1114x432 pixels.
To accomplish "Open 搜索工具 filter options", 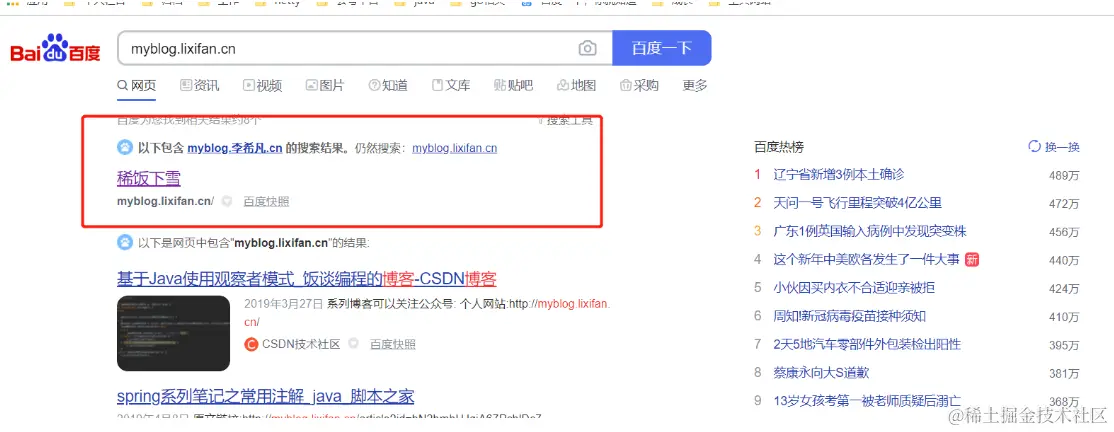I will click(x=566, y=120).
